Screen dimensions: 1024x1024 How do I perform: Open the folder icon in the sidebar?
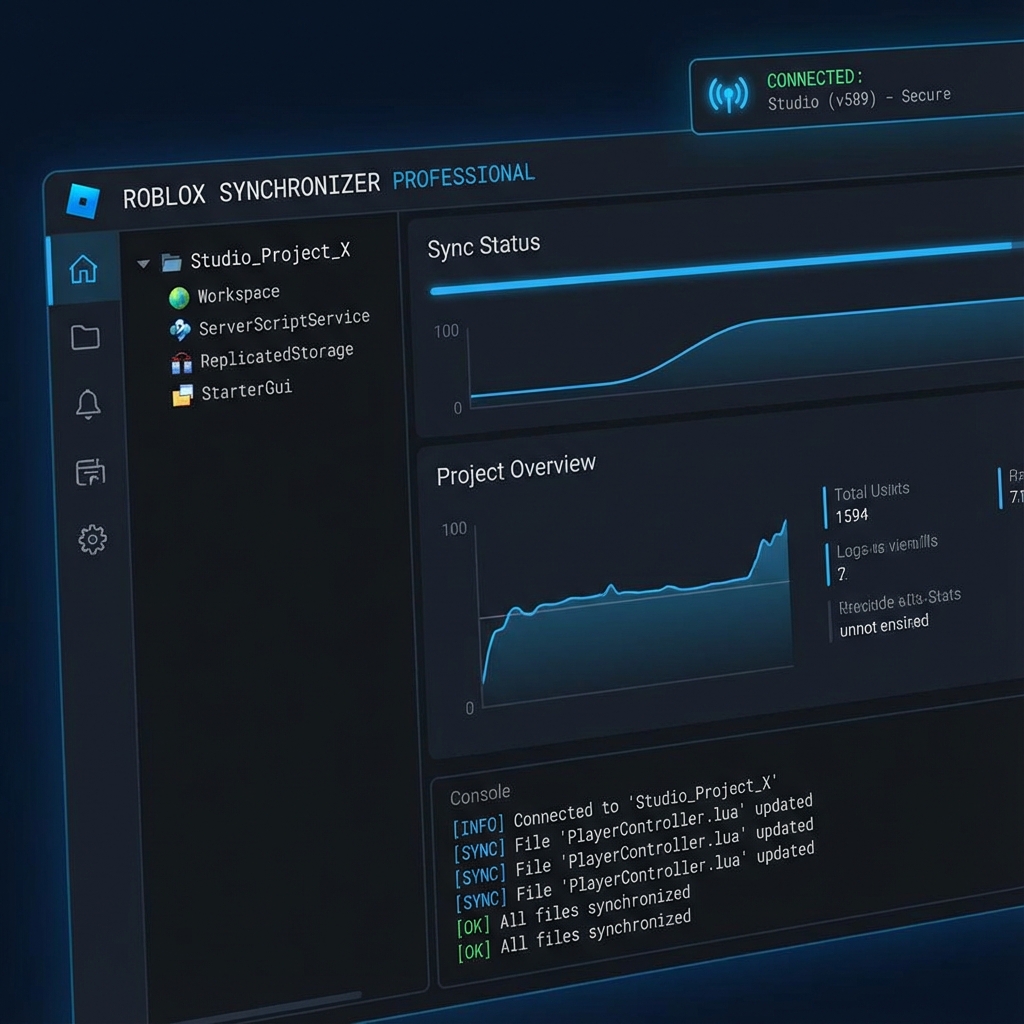(x=88, y=338)
